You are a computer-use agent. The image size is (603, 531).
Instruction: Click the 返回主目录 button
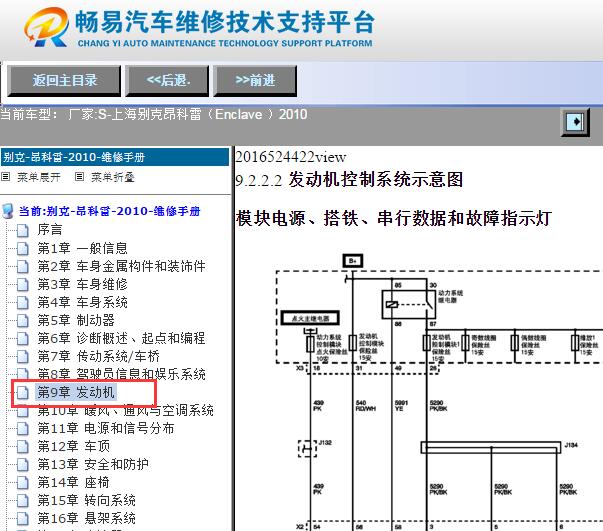[x=64, y=81]
